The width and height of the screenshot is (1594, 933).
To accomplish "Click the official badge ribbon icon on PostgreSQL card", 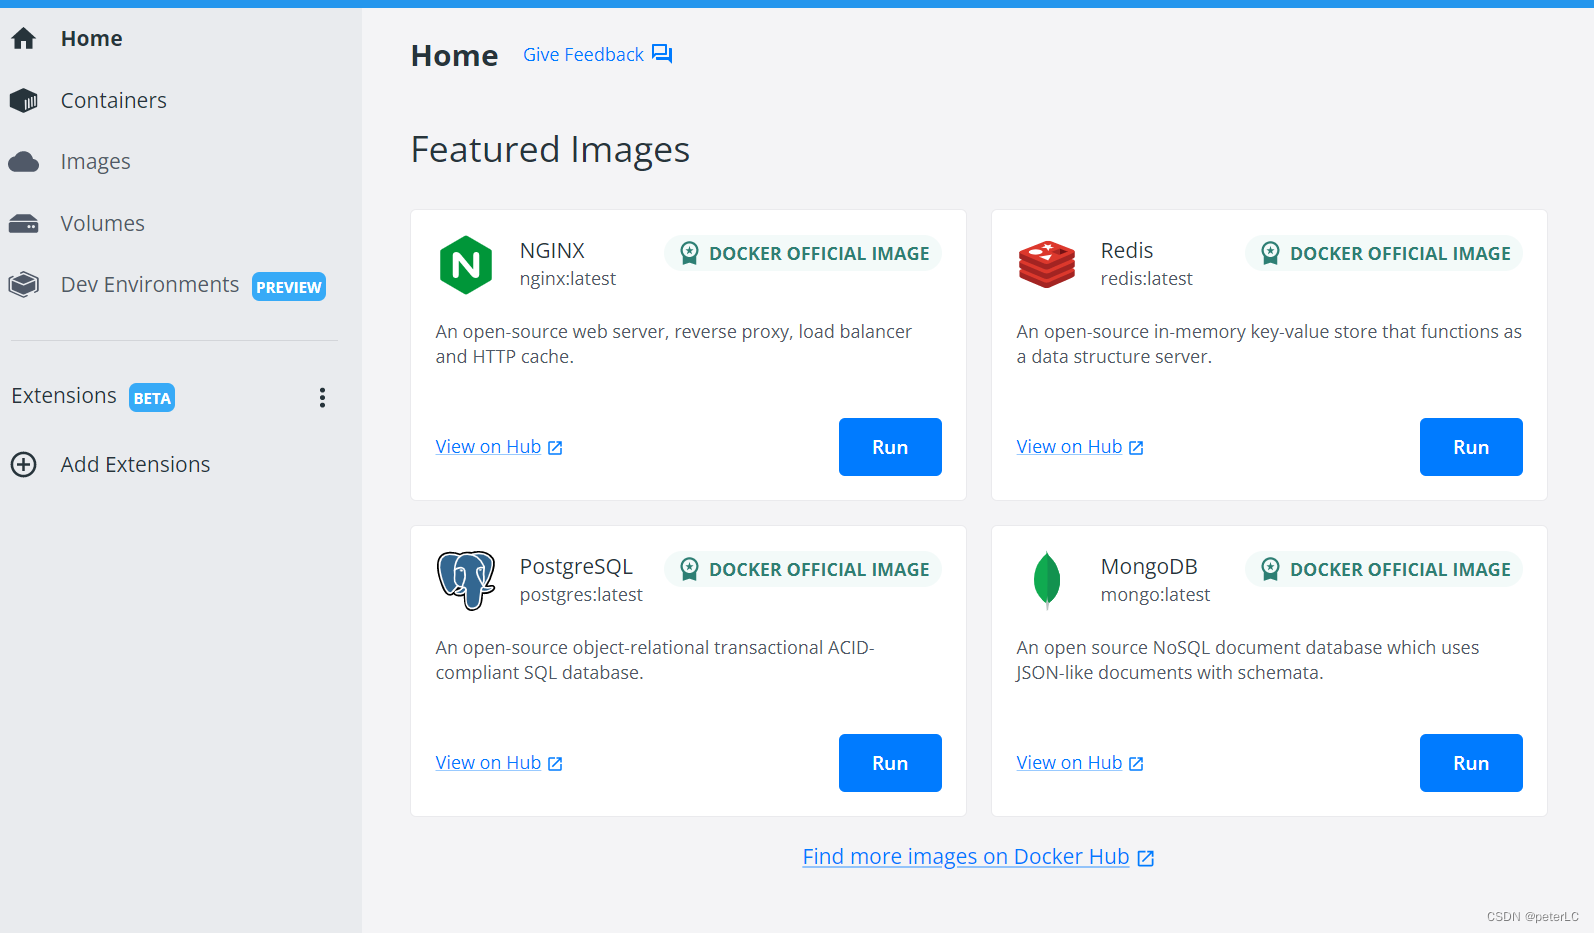I will pyautogui.click(x=689, y=569).
